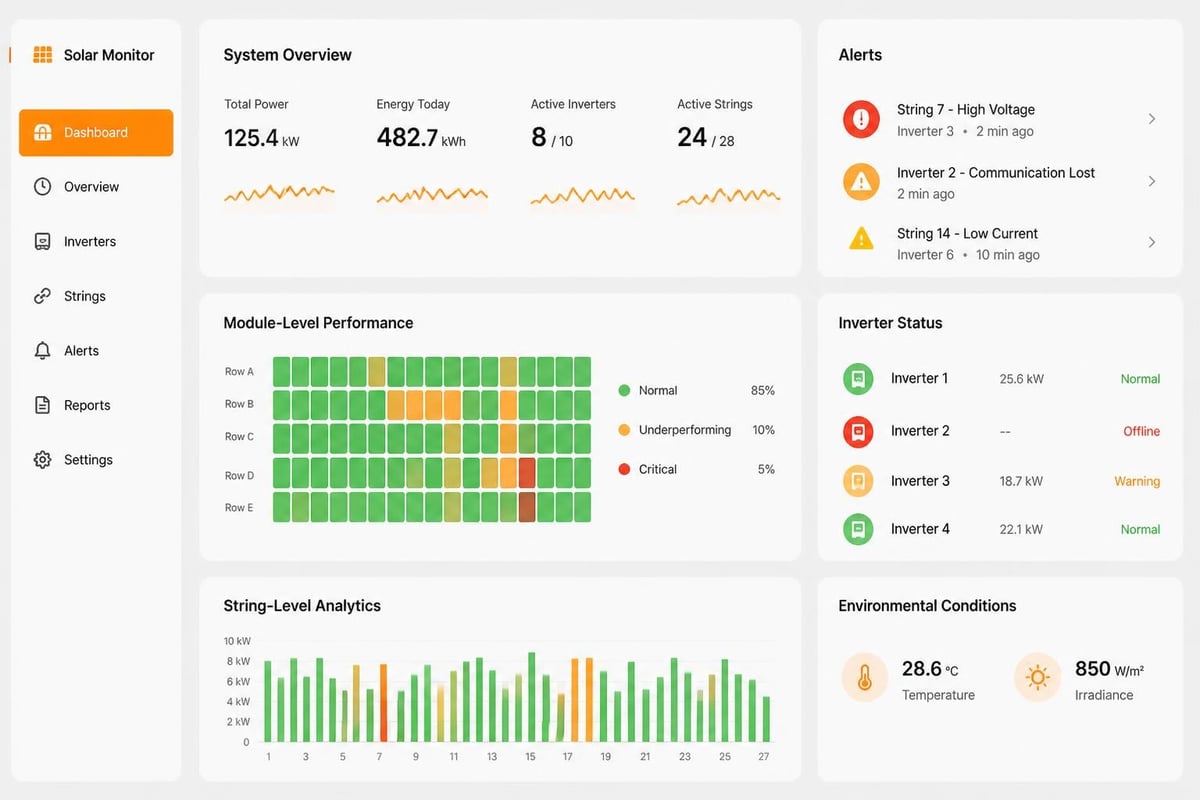This screenshot has width=1200, height=800.
Task: Click the thermometer Temperature icon
Action: pos(865,678)
